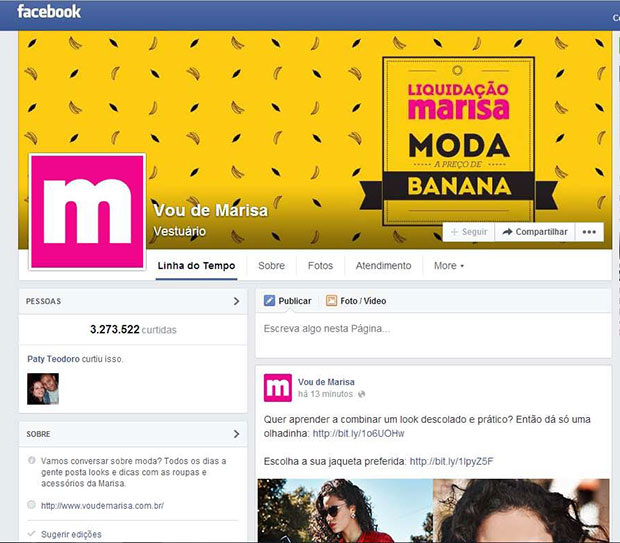Image resolution: width=620 pixels, height=543 pixels.
Task: Open Paty Teodoro's profile photo thumbnail
Action: tap(43, 388)
